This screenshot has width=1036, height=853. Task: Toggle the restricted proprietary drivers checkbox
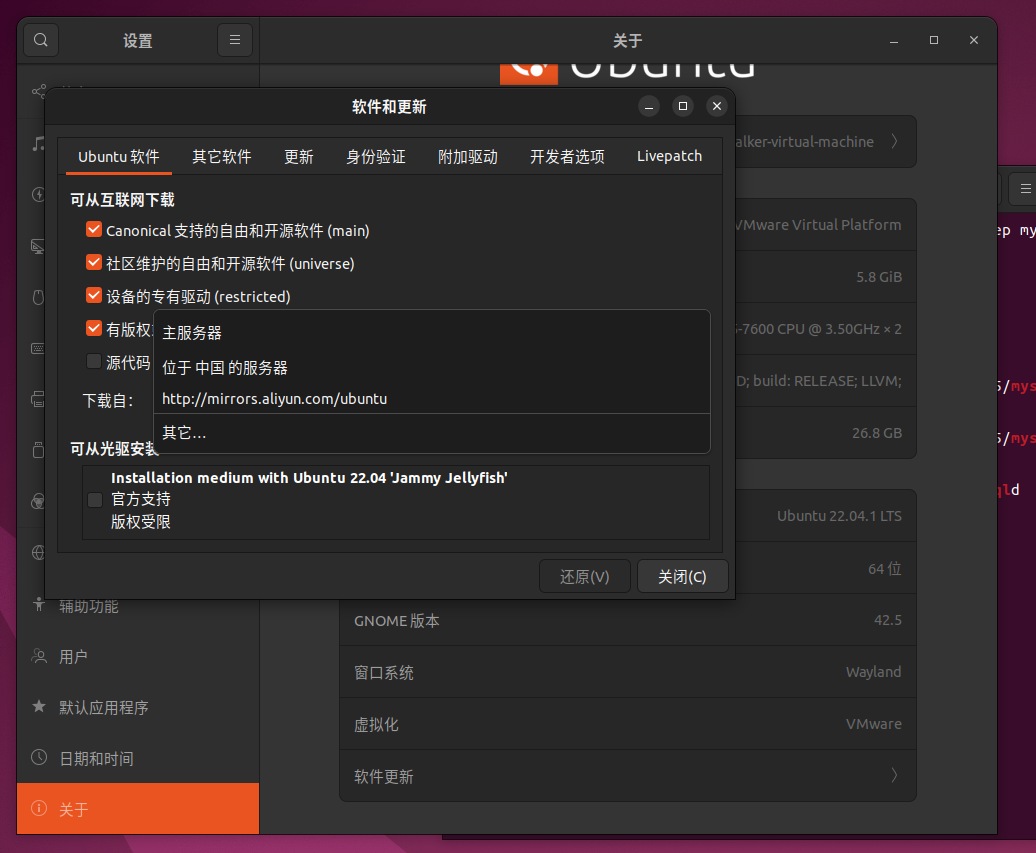[x=94, y=296]
